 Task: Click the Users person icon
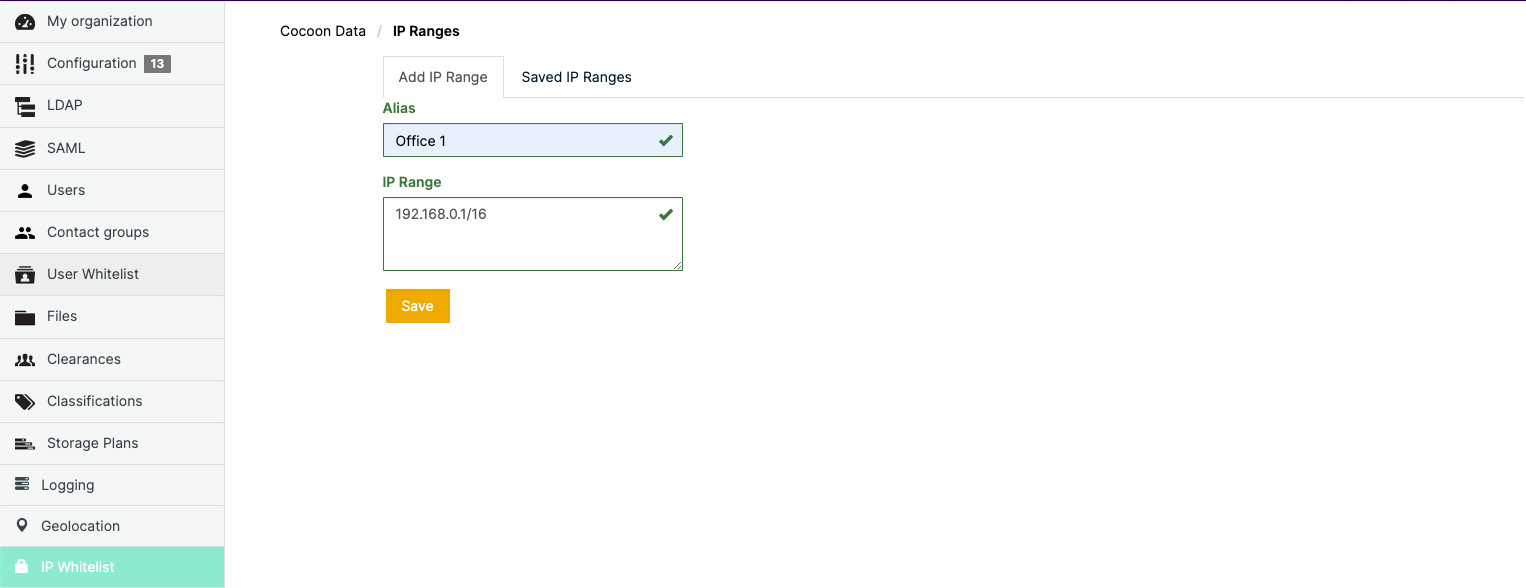click(25, 190)
